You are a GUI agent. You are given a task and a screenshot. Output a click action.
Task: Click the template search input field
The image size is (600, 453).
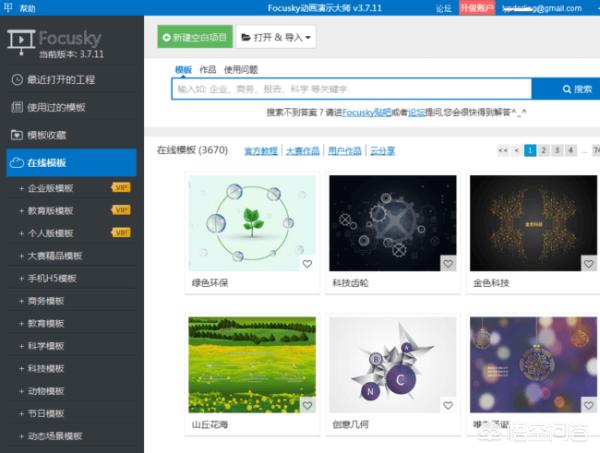pyautogui.click(x=352, y=89)
